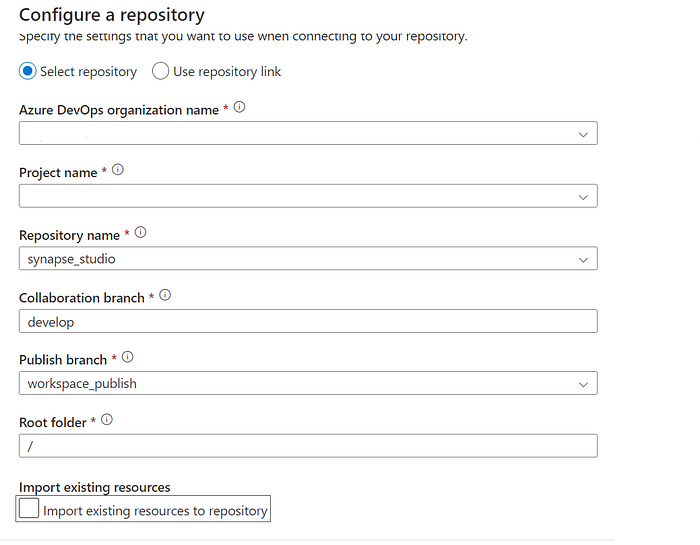Click Import existing resources to repository label

pos(155,510)
